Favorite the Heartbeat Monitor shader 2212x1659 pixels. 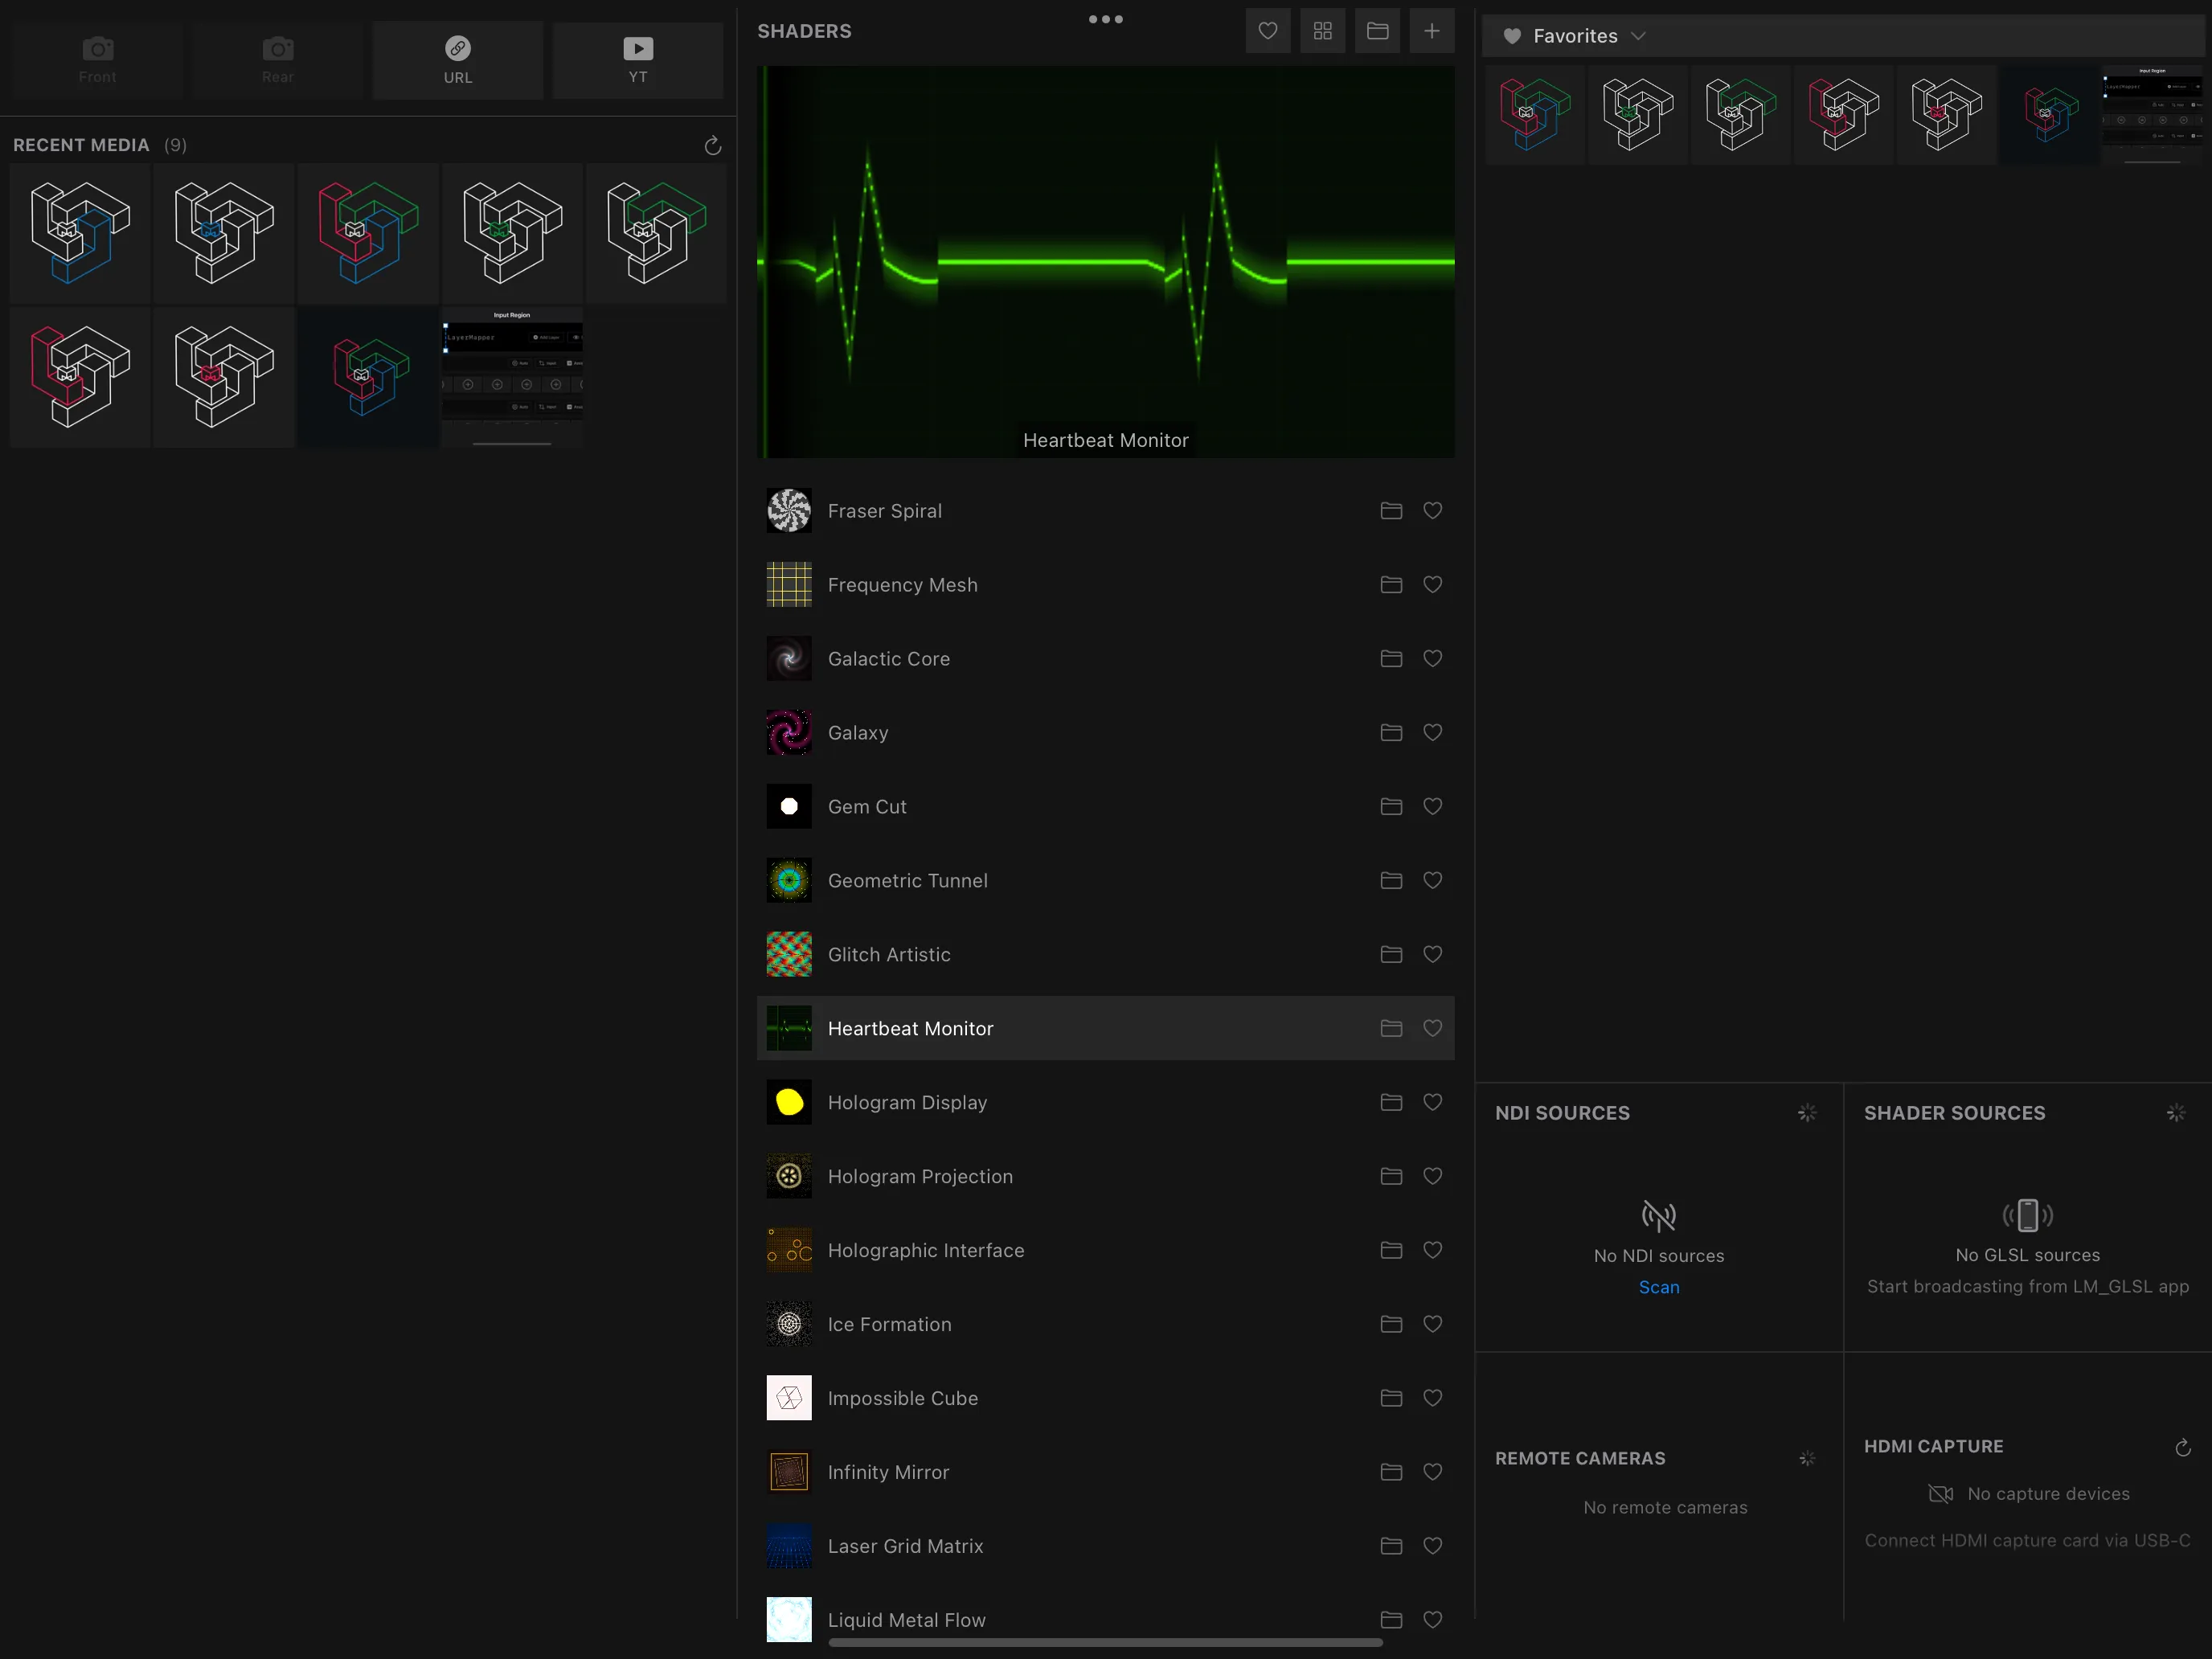pos(1432,1029)
